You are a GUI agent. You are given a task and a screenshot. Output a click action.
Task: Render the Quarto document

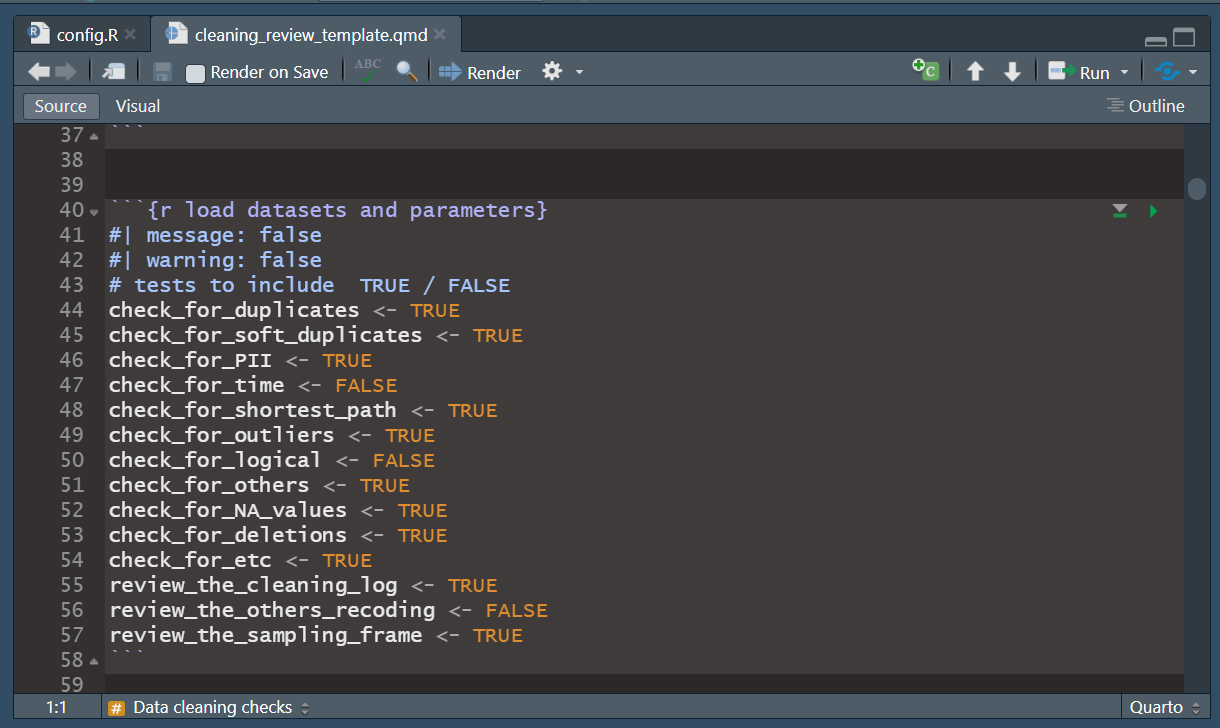[480, 72]
